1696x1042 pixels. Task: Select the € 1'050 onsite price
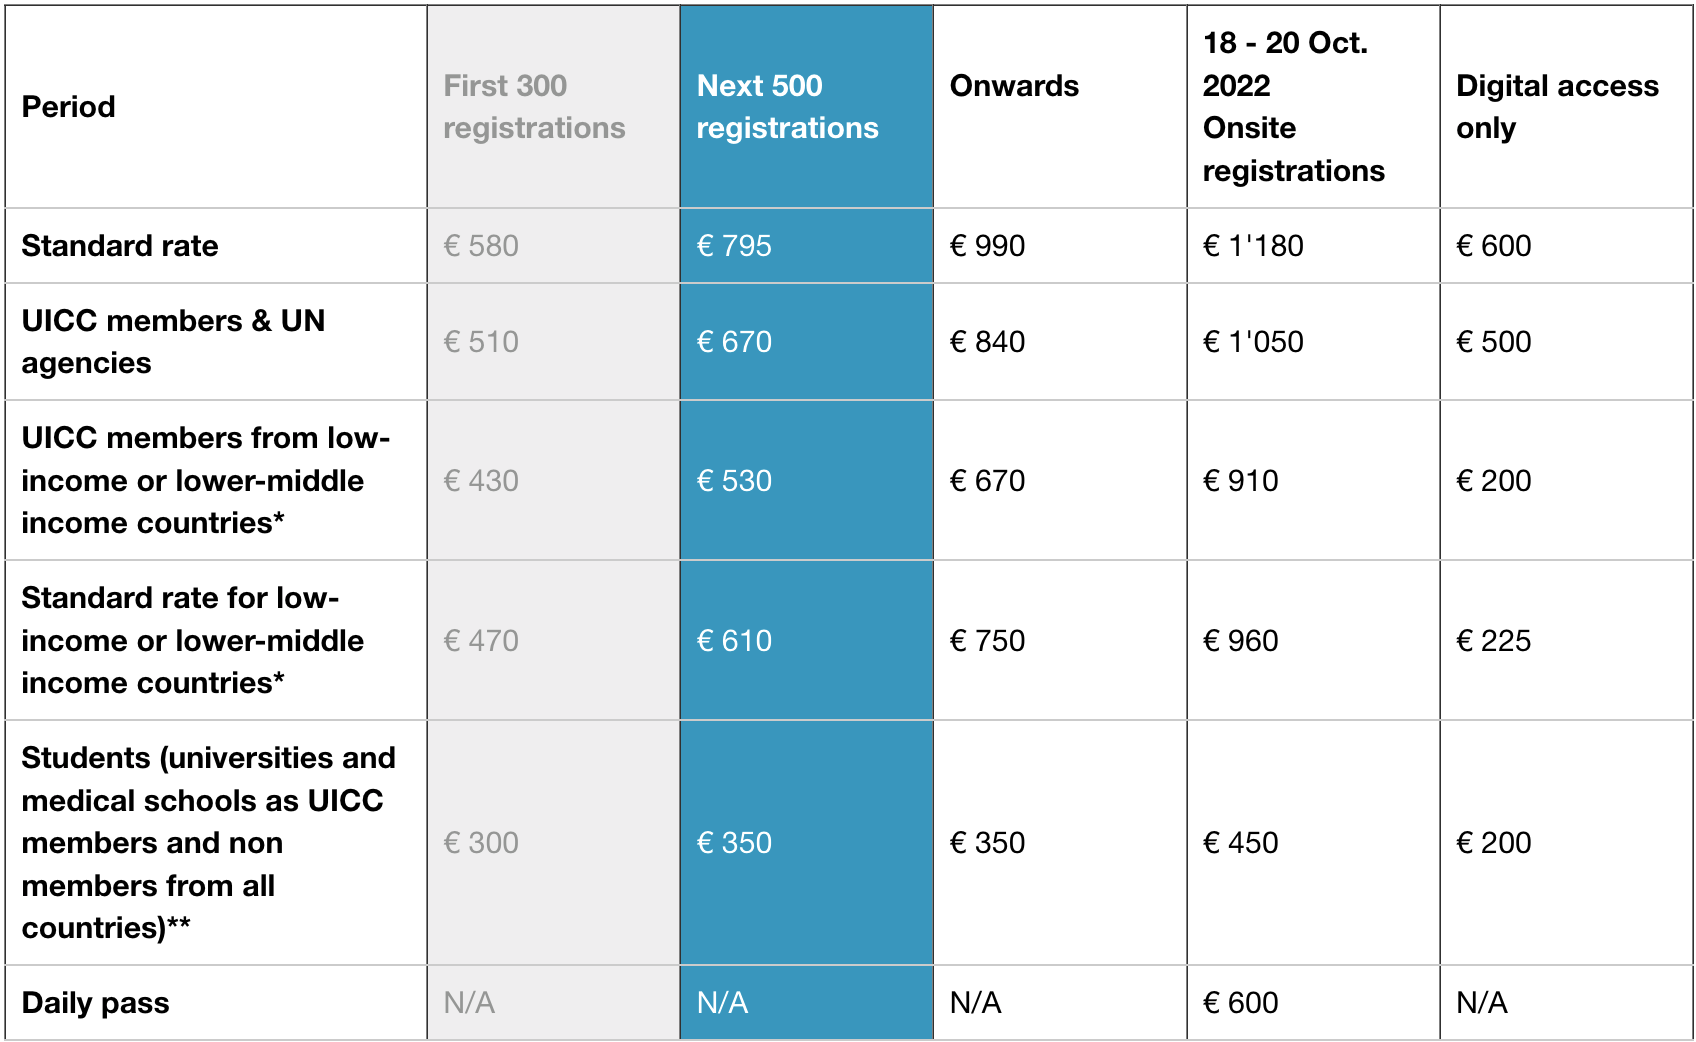pos(1253,342)
